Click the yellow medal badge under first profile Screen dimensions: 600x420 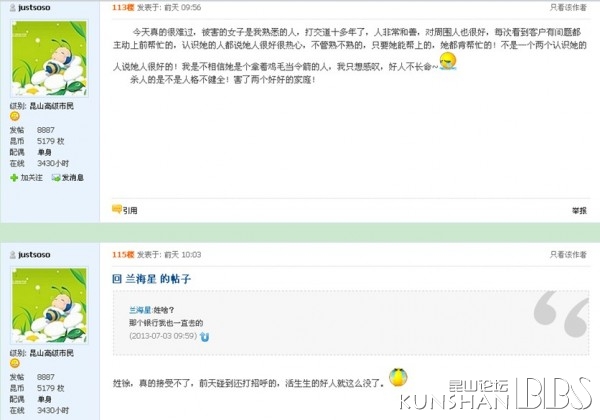[15, 116]
